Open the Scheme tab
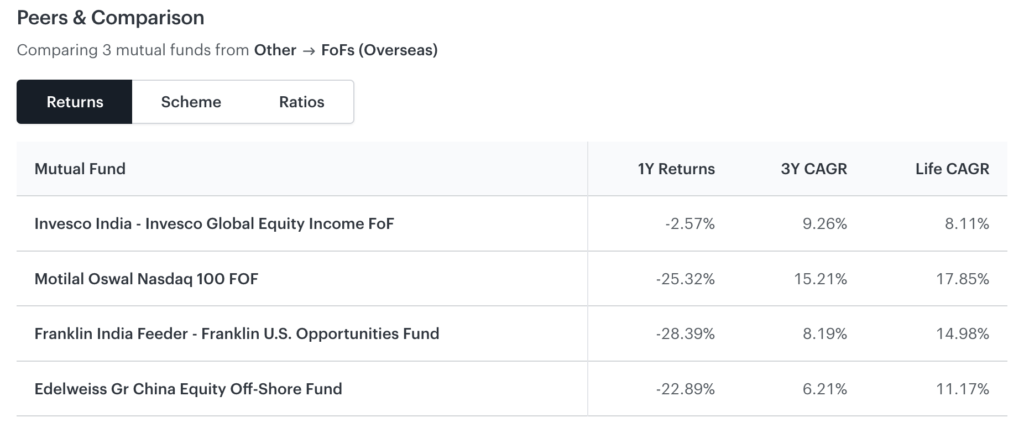The height and width of the screenshot is (438, 1024). (191, 102)
